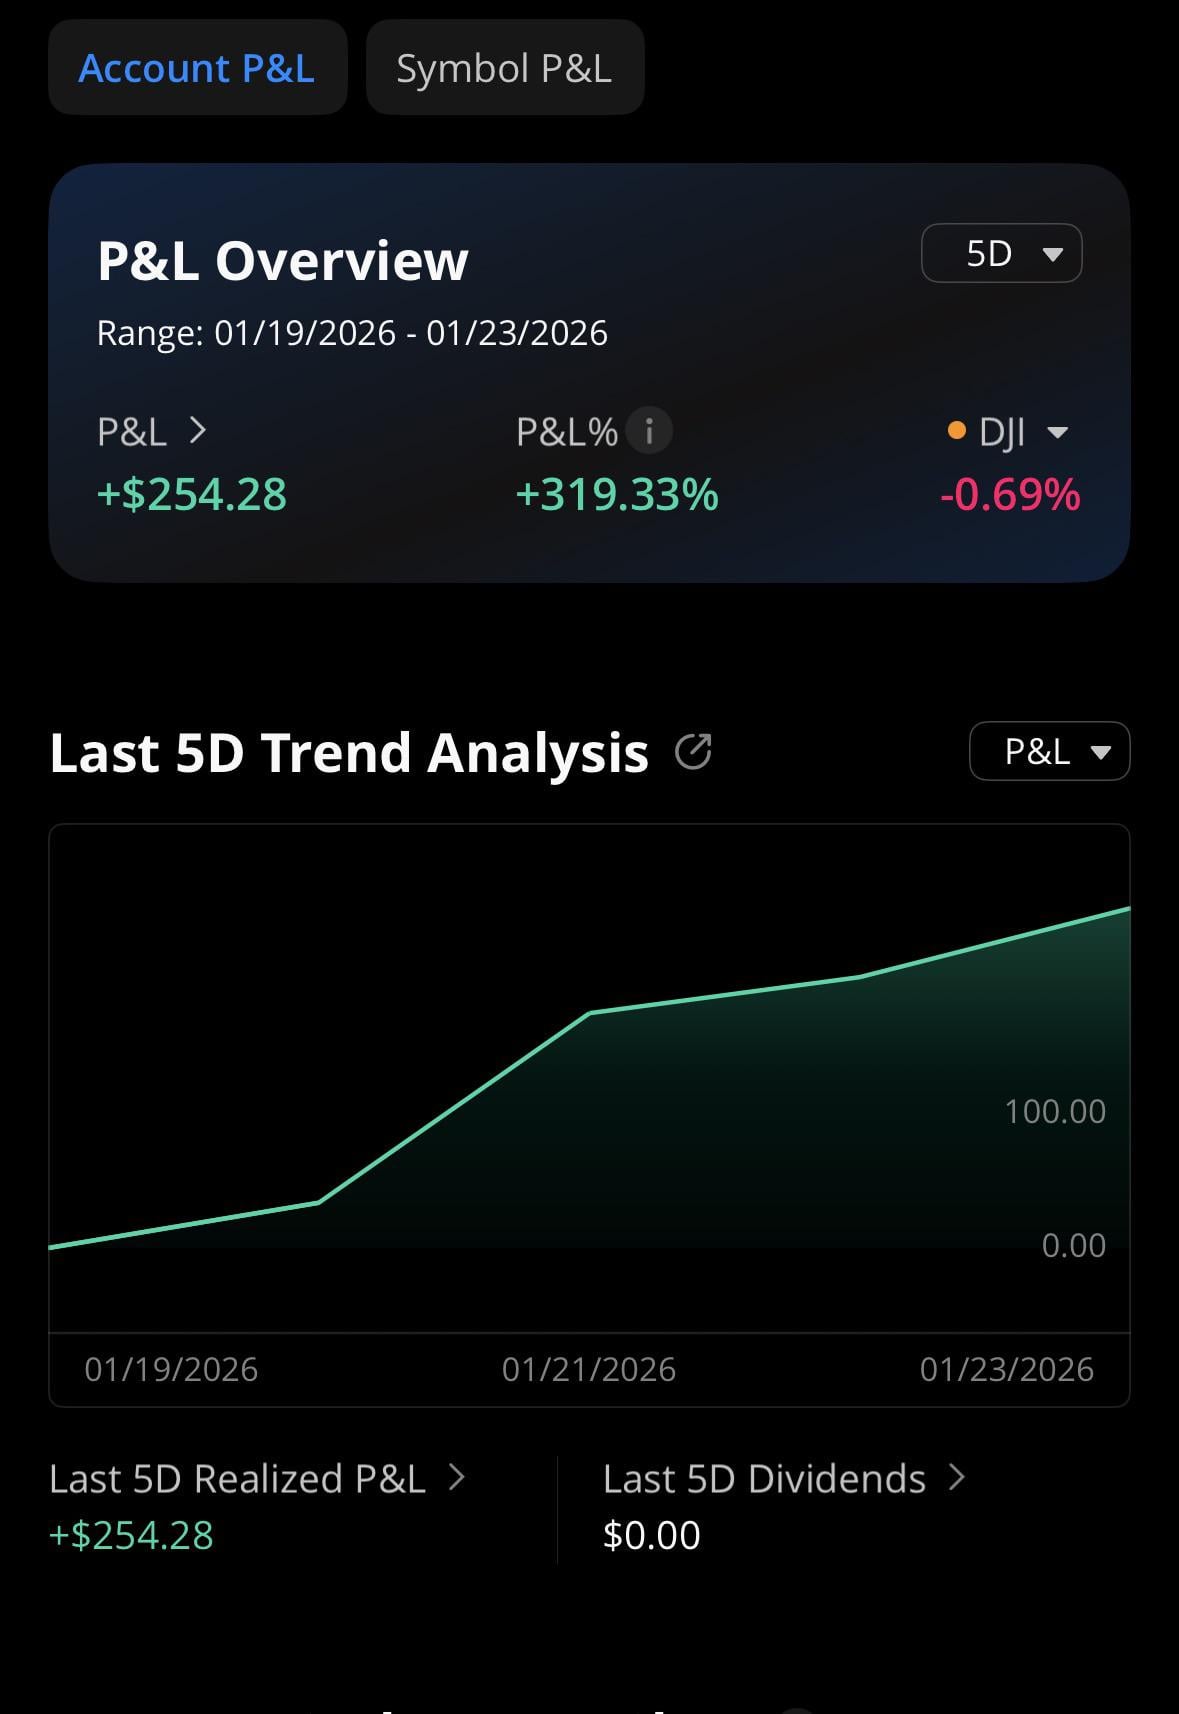Open the 5D time range dropdown
The image size is (1179, 1714).
tap(1001, 253)
